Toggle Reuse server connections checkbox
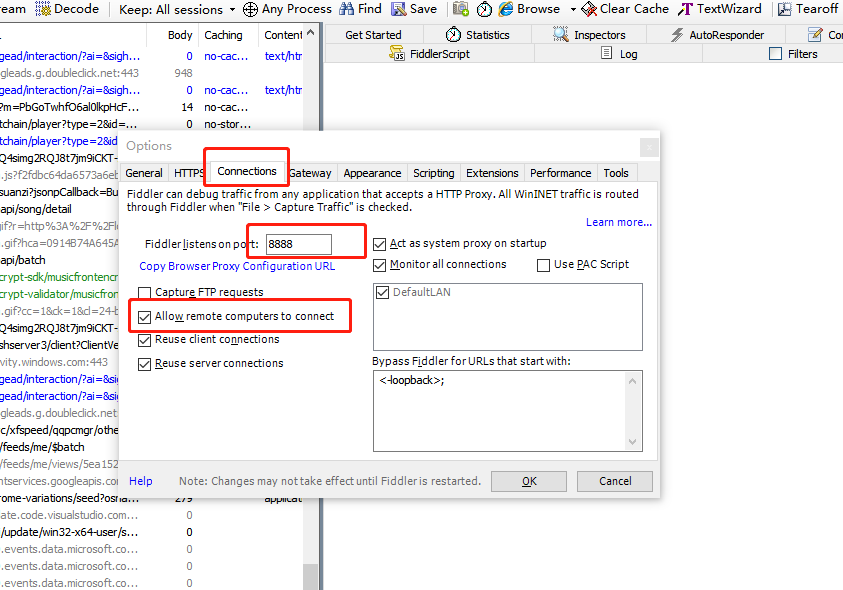This screenshot has width=843, height=590. pos(144,364)
